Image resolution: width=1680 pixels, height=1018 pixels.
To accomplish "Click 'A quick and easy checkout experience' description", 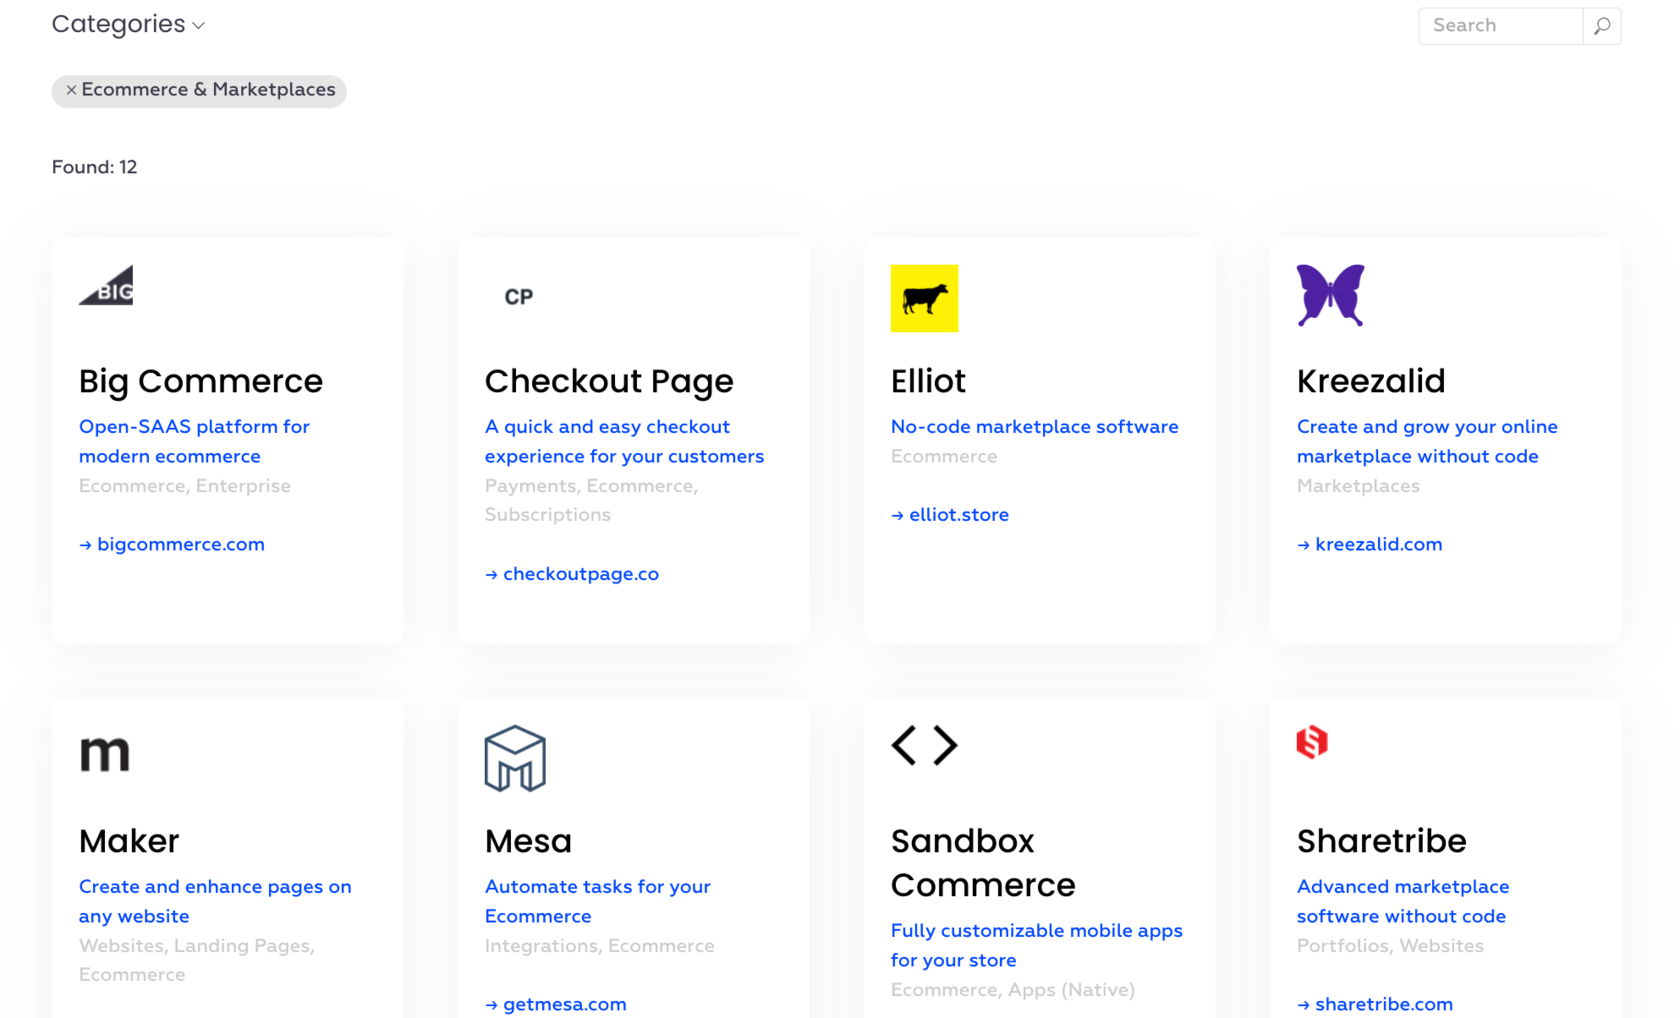I will click(624, 442).
